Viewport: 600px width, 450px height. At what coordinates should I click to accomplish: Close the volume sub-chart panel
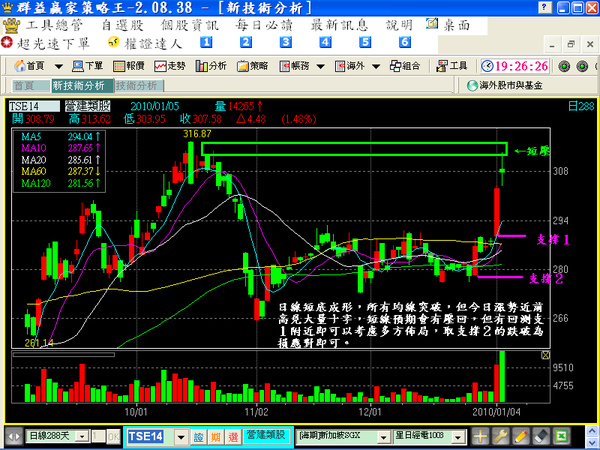(545, 355)
